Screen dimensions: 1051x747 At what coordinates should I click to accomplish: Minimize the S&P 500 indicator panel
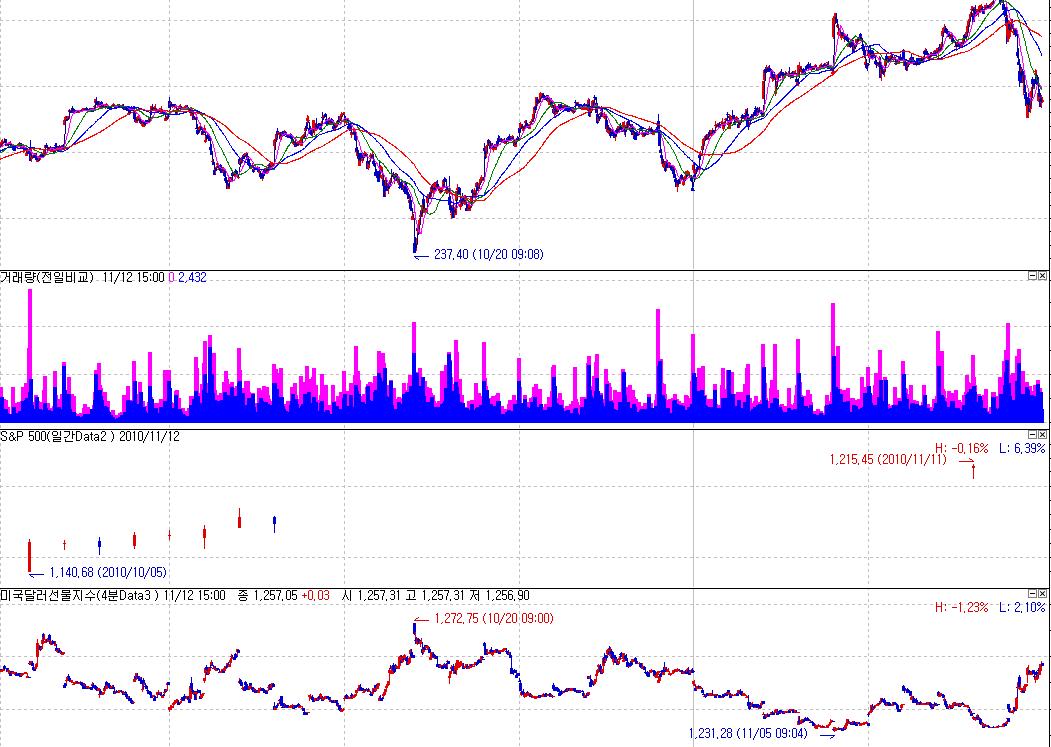coord(1032,436)
